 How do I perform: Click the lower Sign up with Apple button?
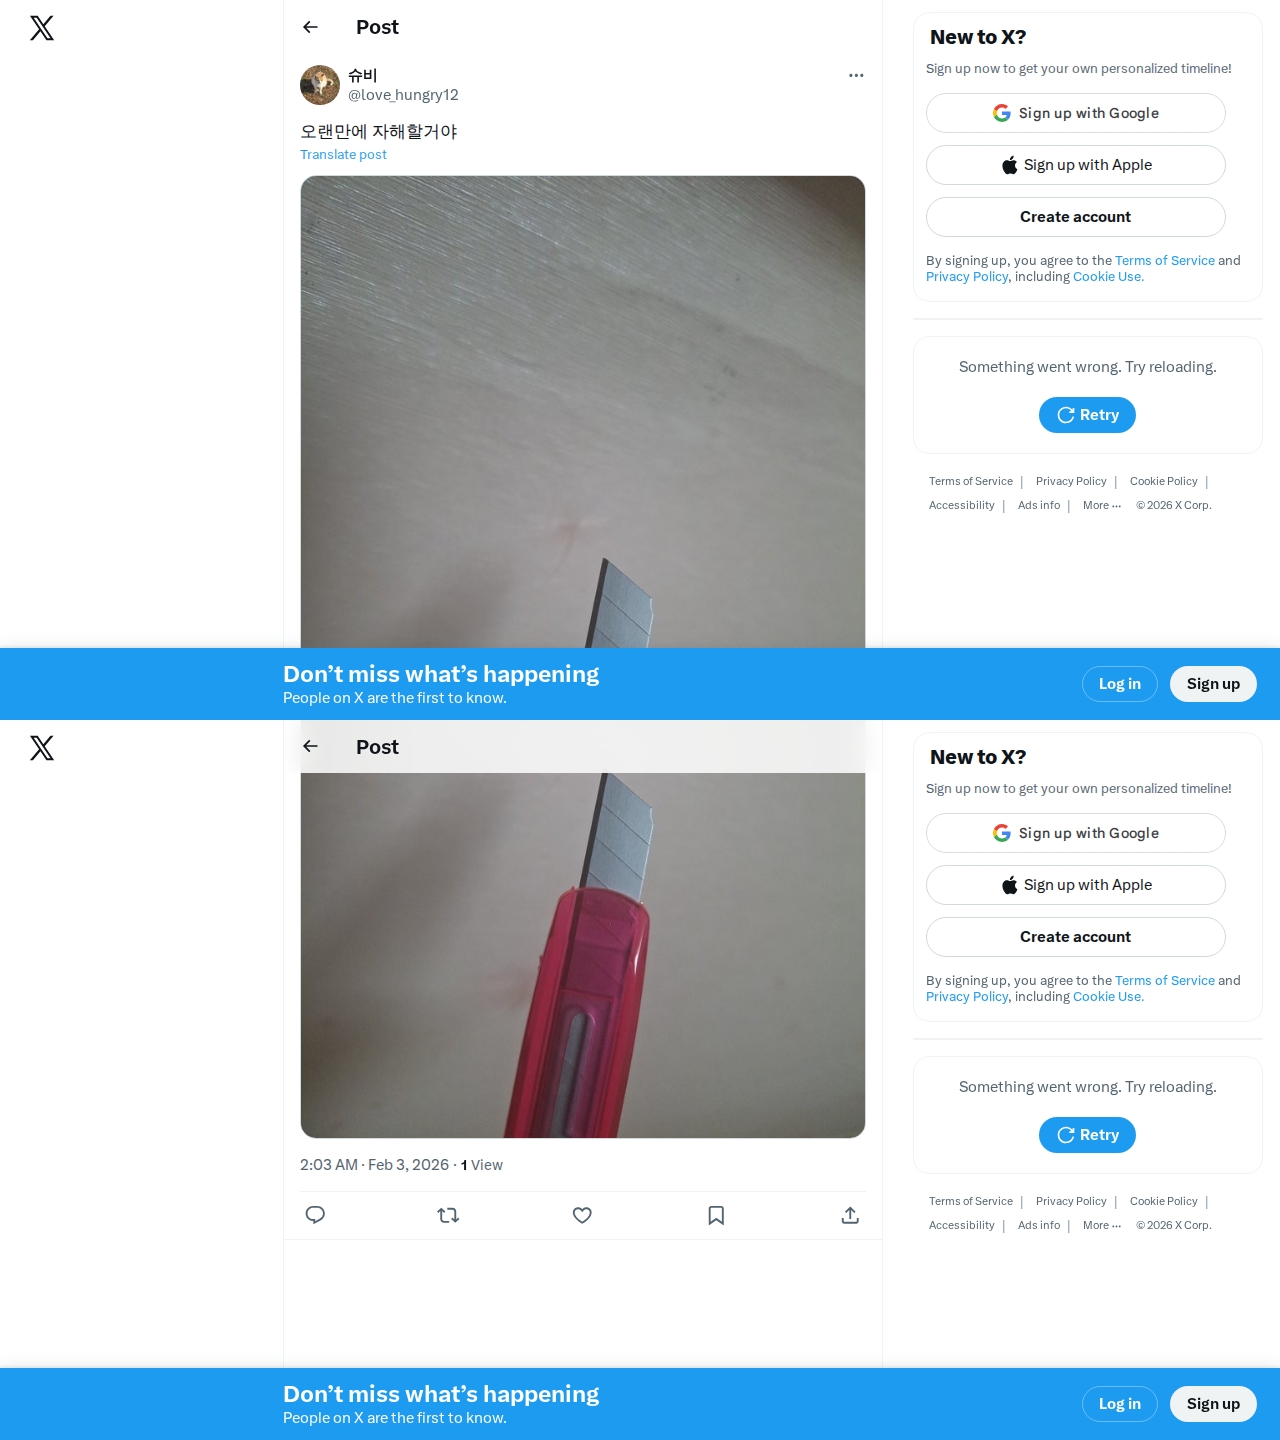(x=1076, y=885)
